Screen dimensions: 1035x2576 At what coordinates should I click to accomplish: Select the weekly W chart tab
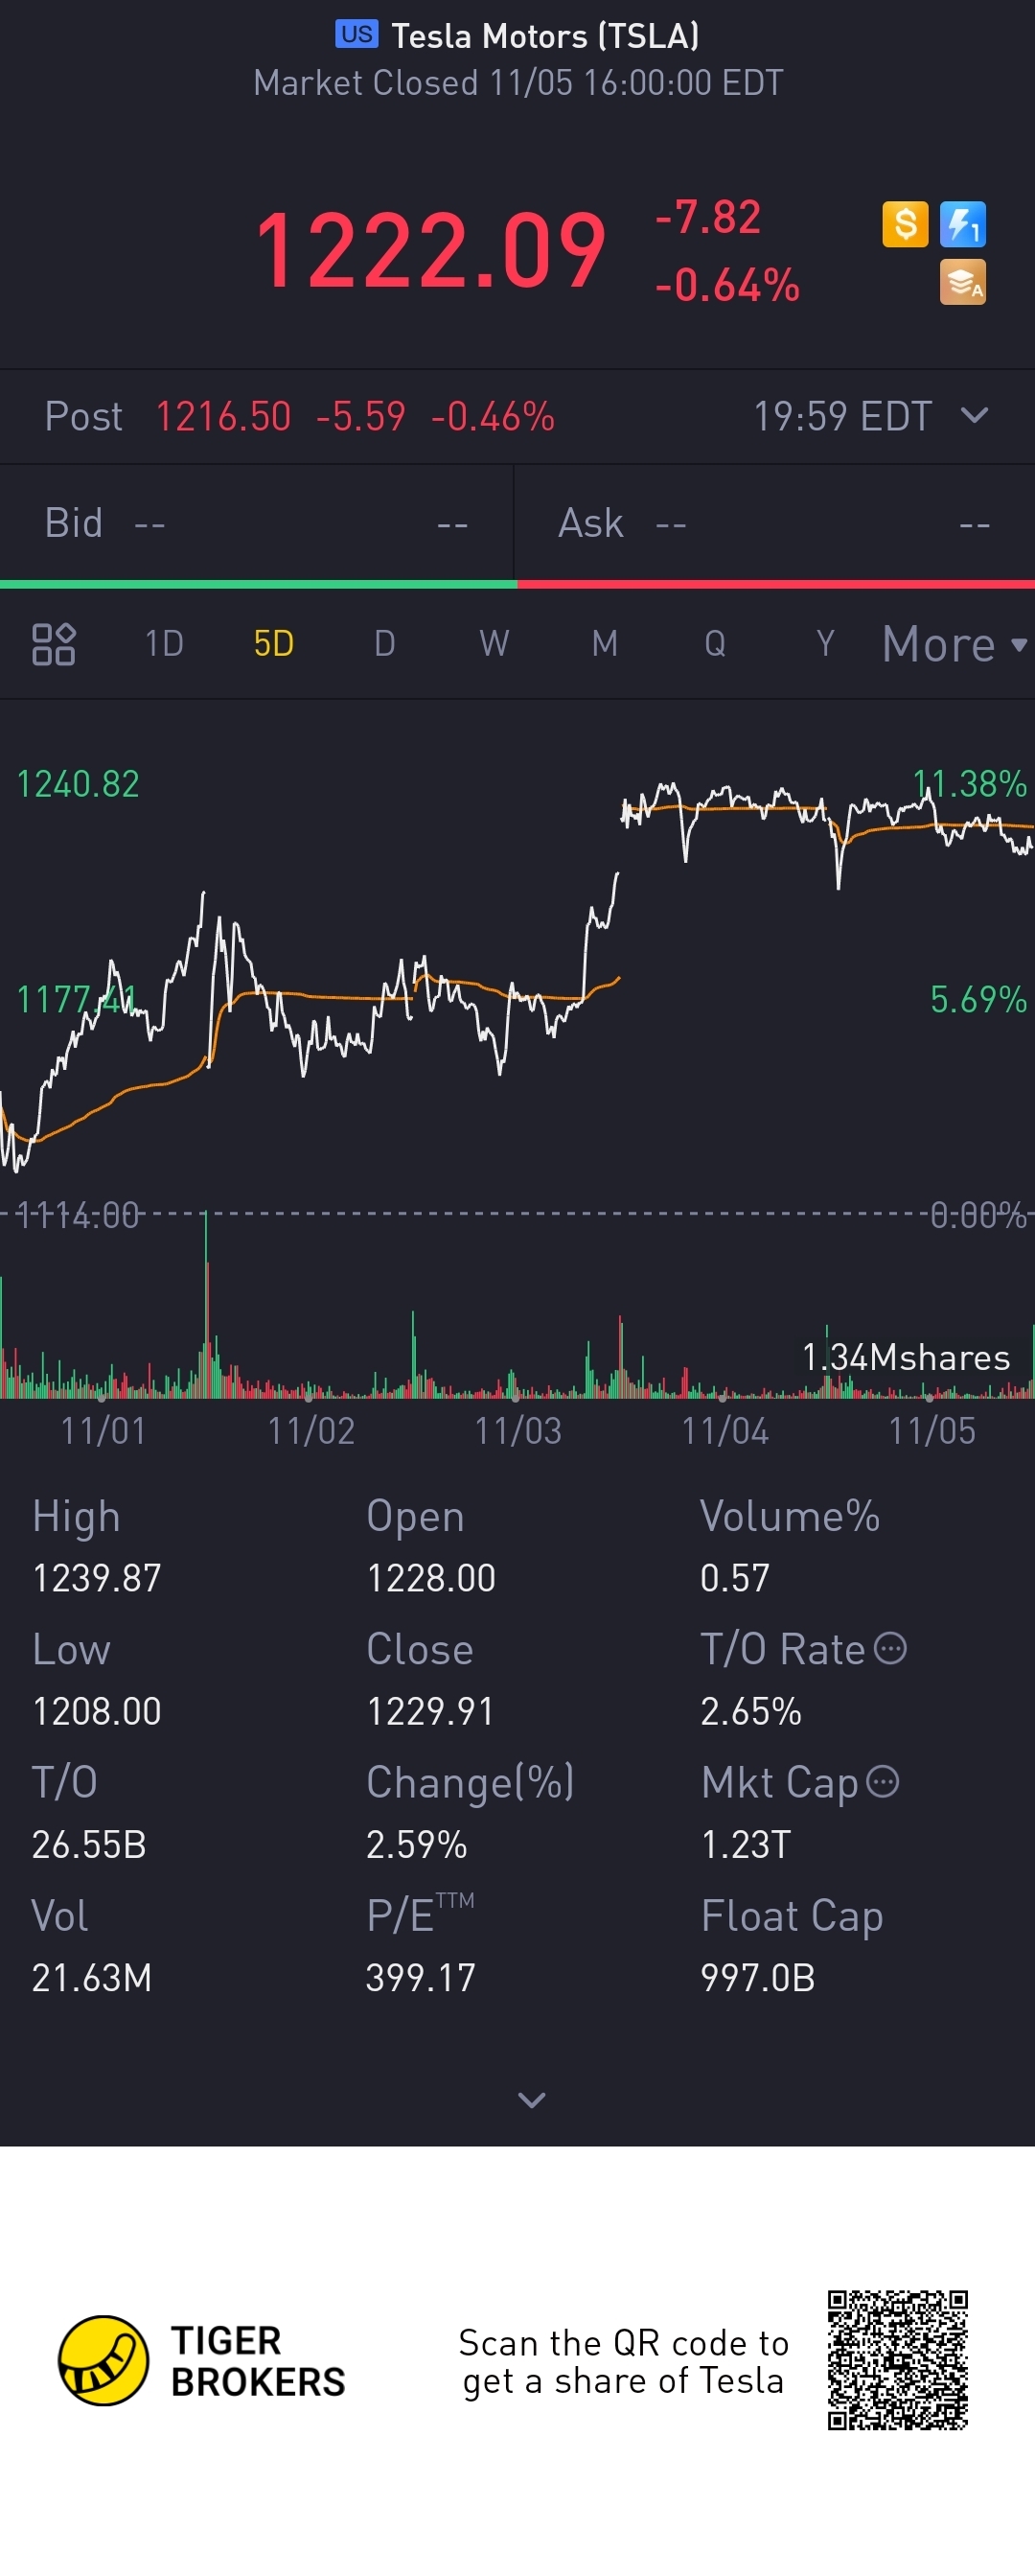(494, 644)
